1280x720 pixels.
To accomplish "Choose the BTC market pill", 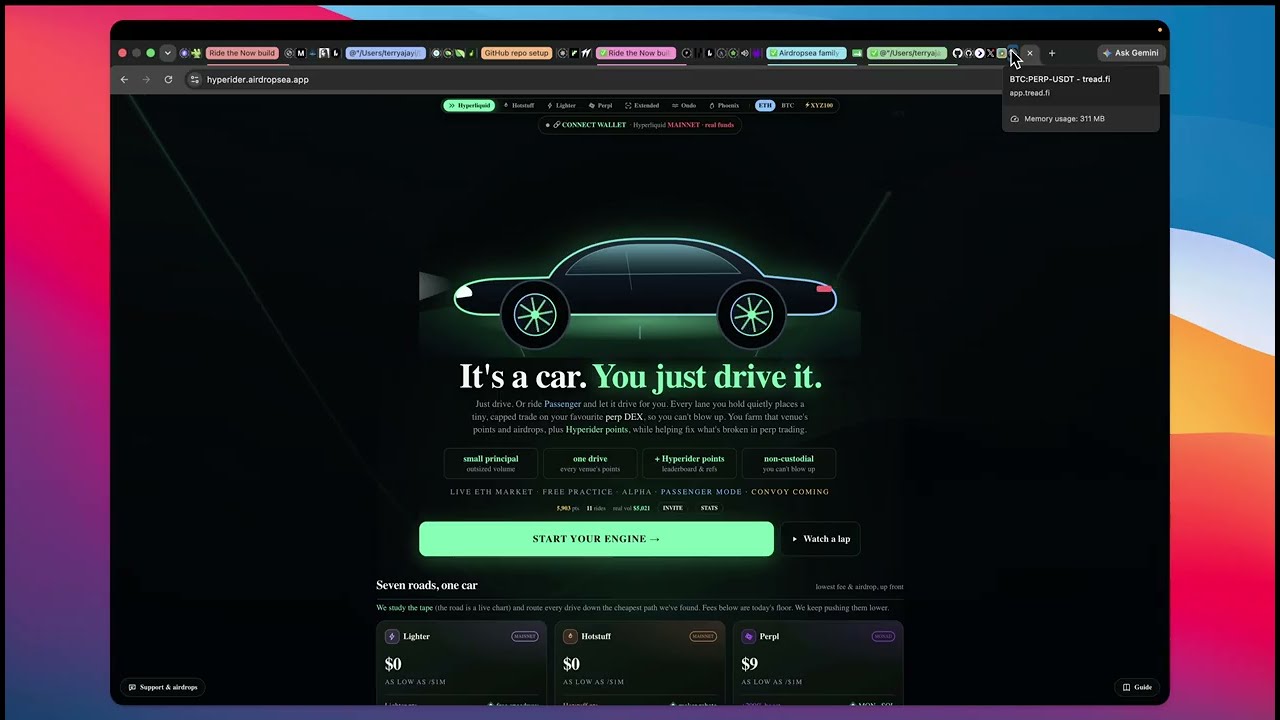I will 788,105.
